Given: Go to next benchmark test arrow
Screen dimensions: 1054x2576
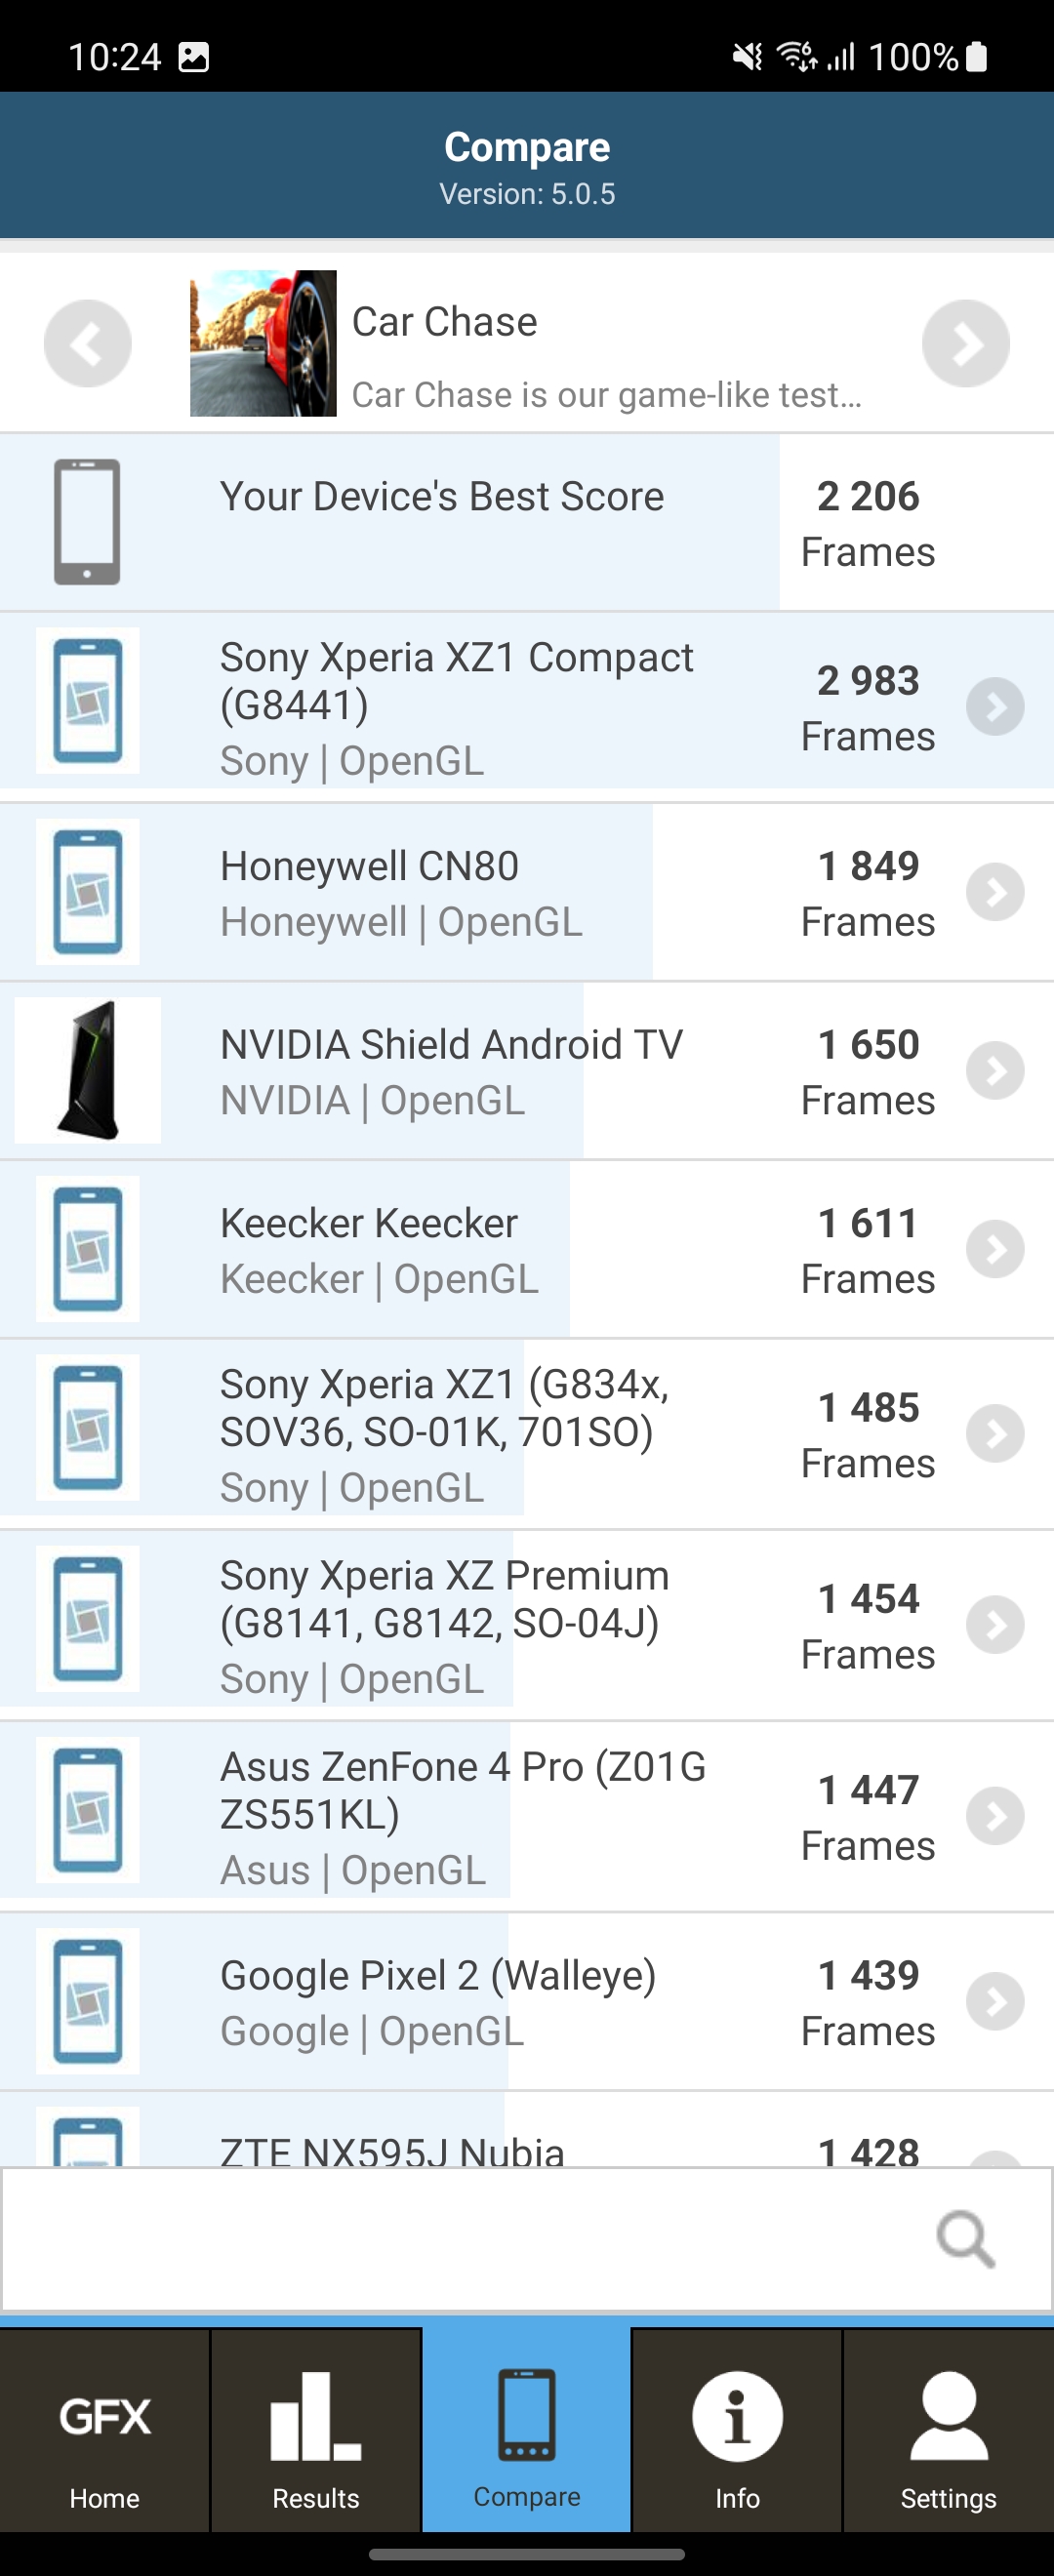Looking at the screenshot, I should pos(965,343).
